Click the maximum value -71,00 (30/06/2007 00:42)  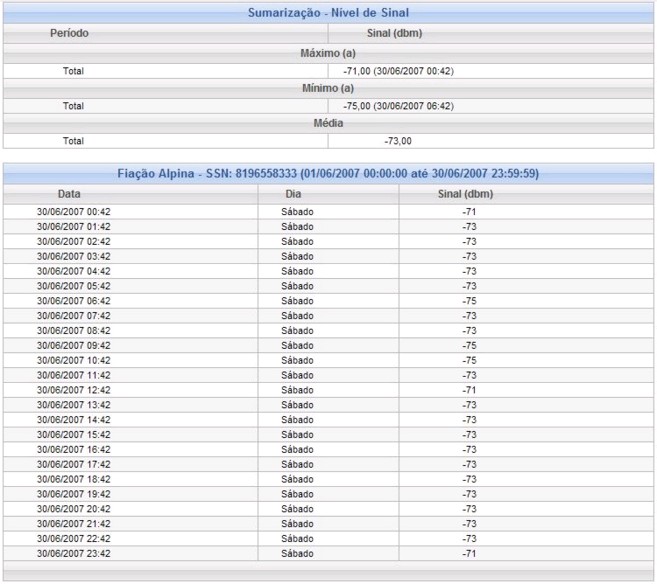pos(398,71)
